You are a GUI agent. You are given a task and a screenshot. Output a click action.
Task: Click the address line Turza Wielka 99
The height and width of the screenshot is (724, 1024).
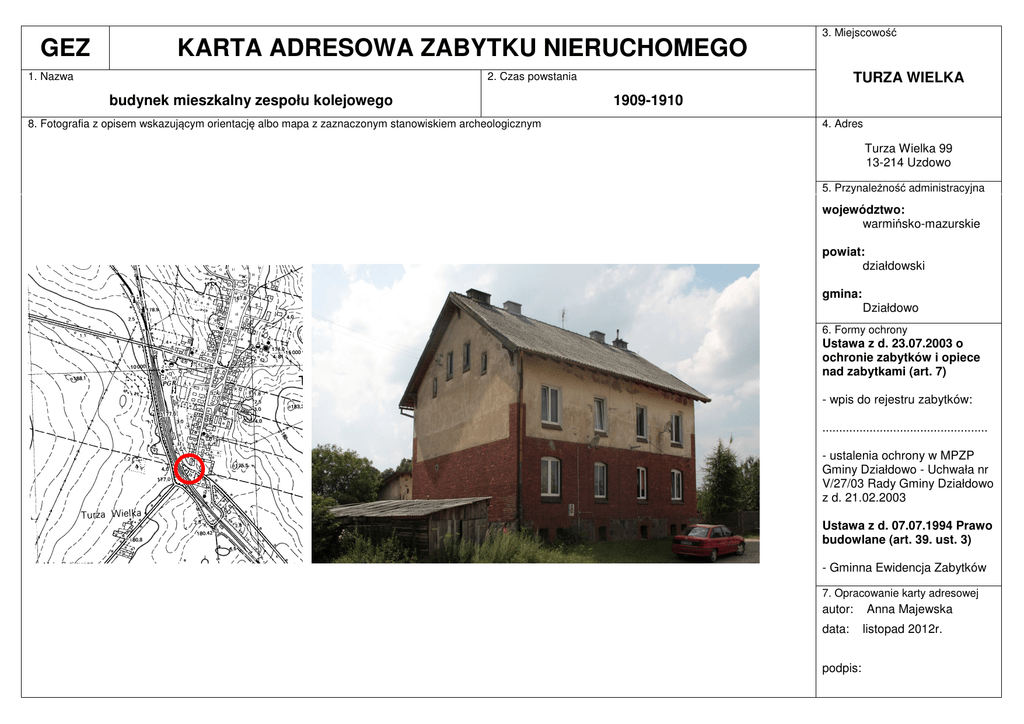pos(908,148)
